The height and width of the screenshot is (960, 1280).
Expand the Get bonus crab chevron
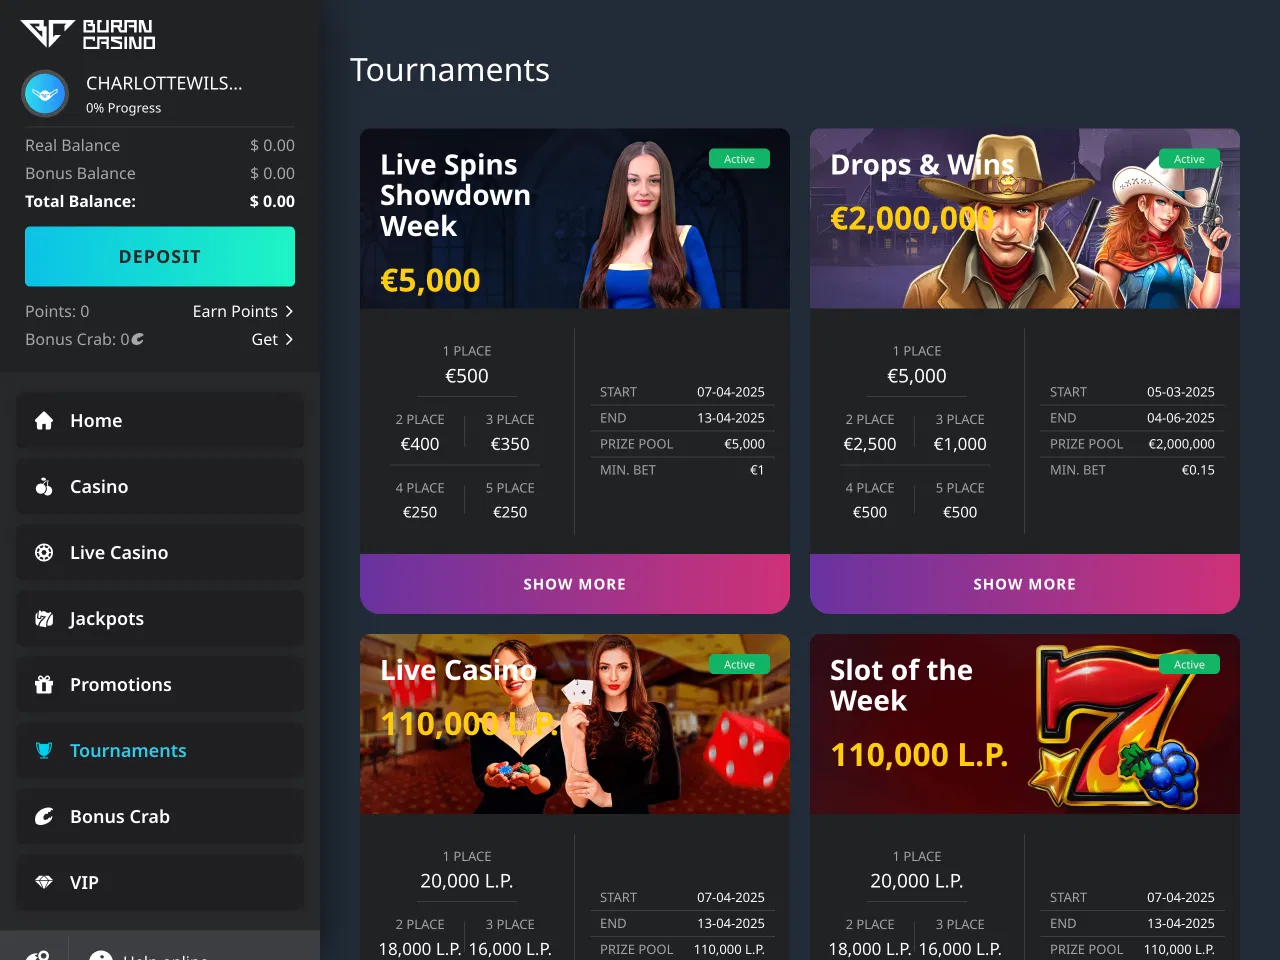[289, 339]
